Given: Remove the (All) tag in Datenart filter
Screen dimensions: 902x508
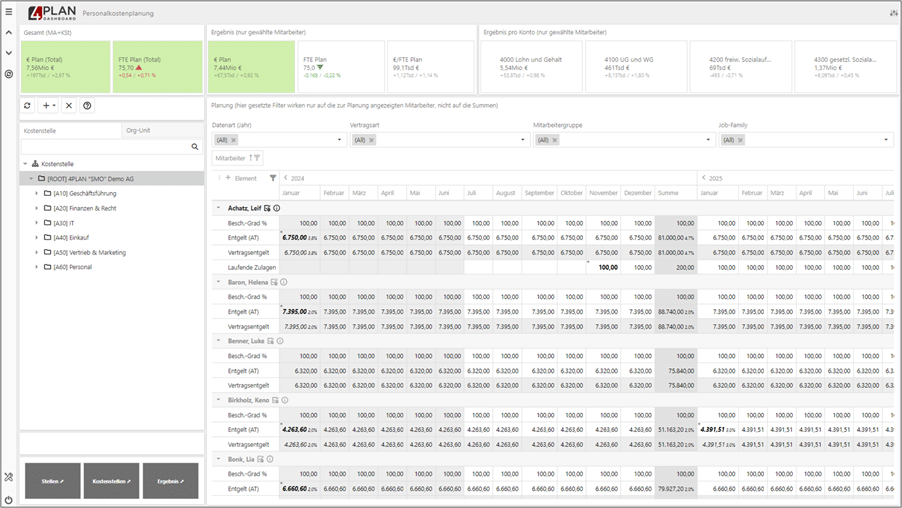Looking at the screenshot, I should click(234, 140).
